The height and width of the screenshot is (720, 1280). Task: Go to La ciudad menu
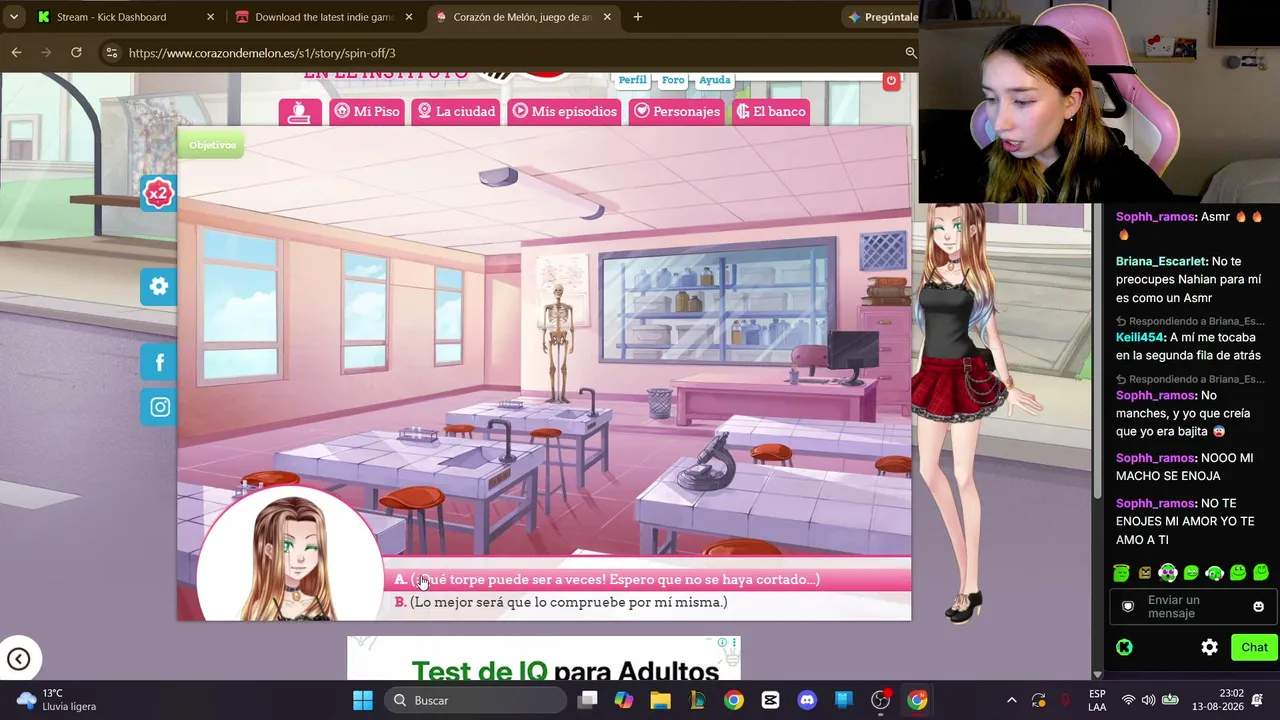456,111
